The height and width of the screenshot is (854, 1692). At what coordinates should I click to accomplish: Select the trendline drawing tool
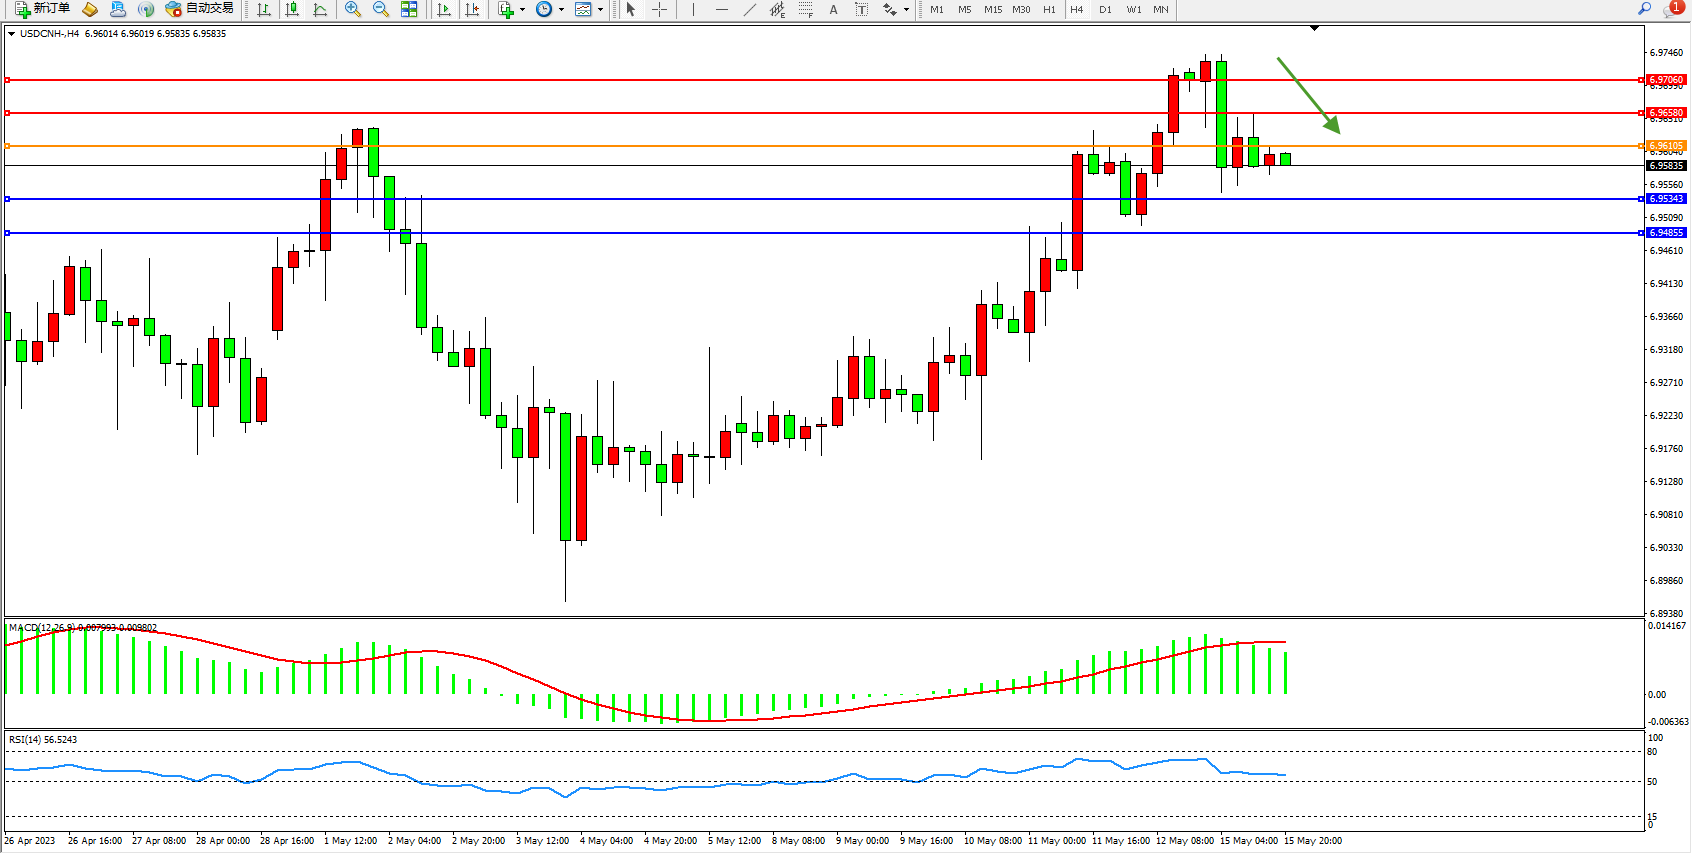(x=749, y=9)
